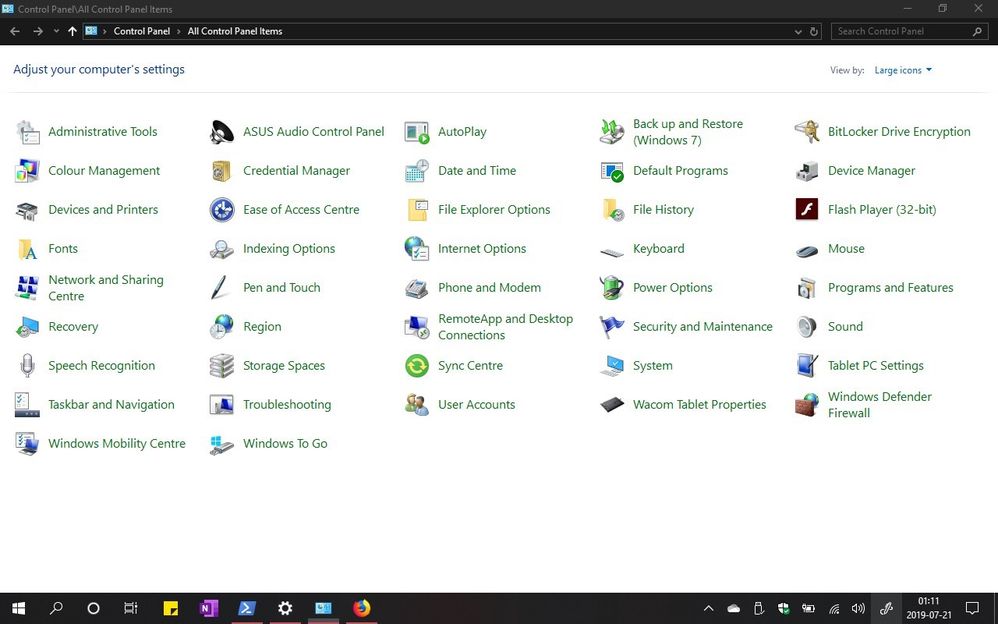Image resolution: width=998 pixels, height=624 pixels.
Task: Open the Windows To Go link
Action: (285, 443)
